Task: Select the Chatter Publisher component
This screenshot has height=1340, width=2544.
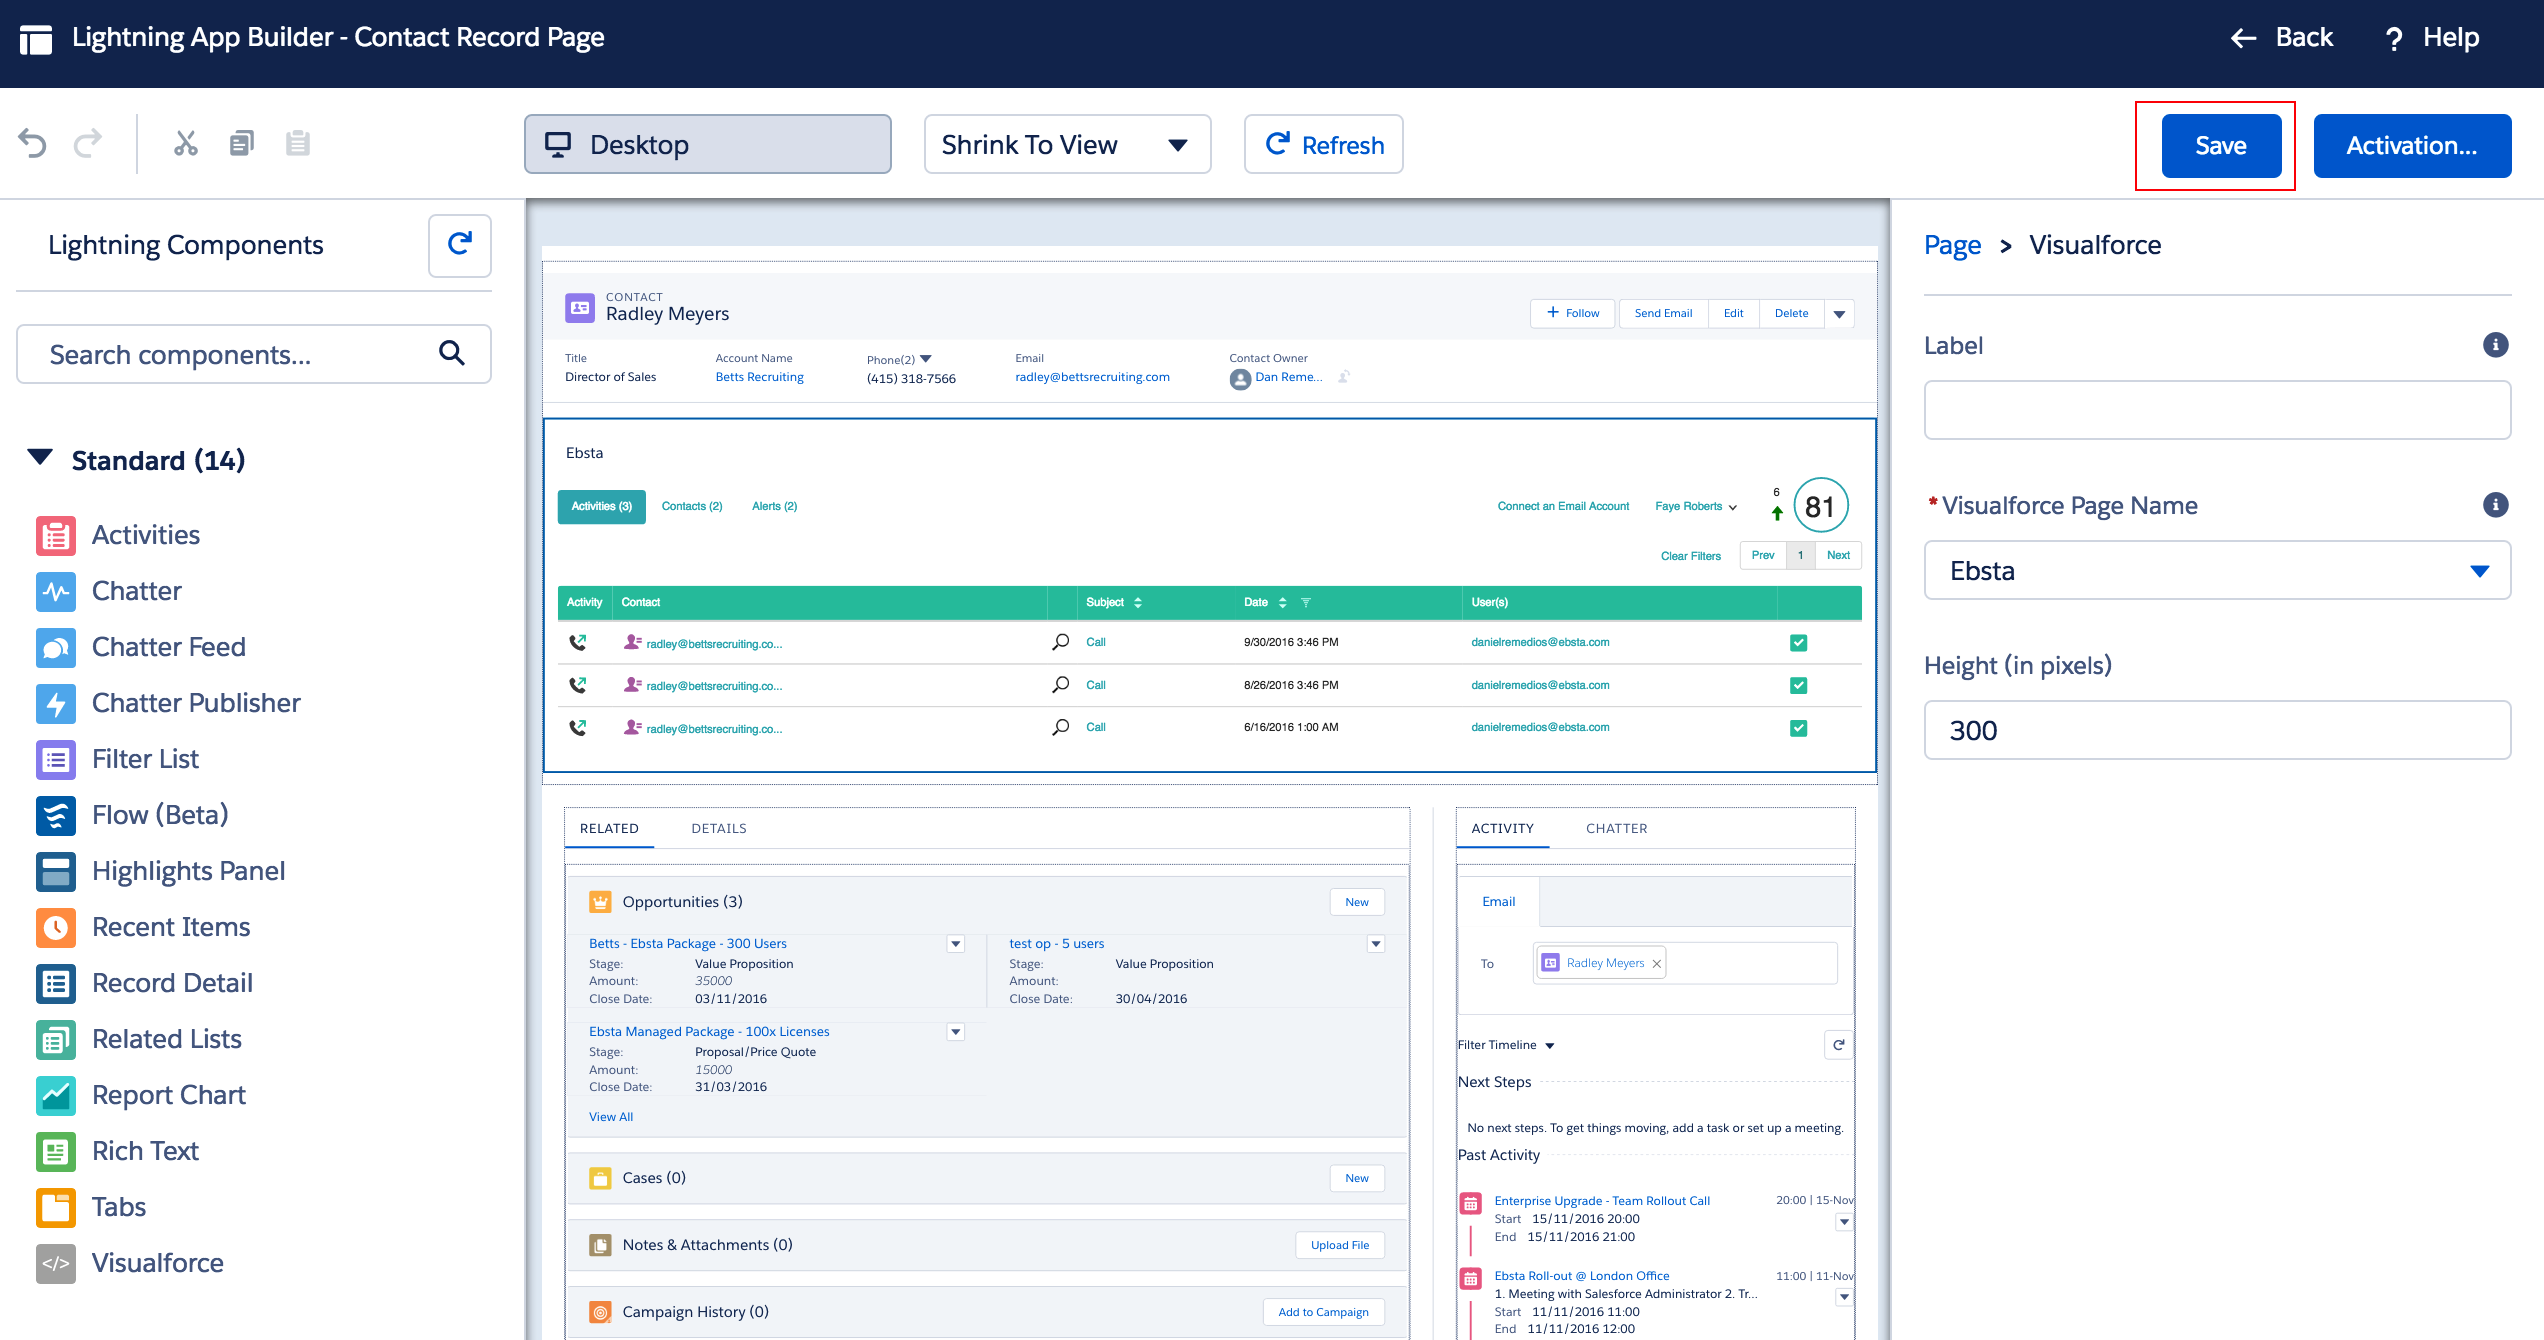Action: point(195,703)
